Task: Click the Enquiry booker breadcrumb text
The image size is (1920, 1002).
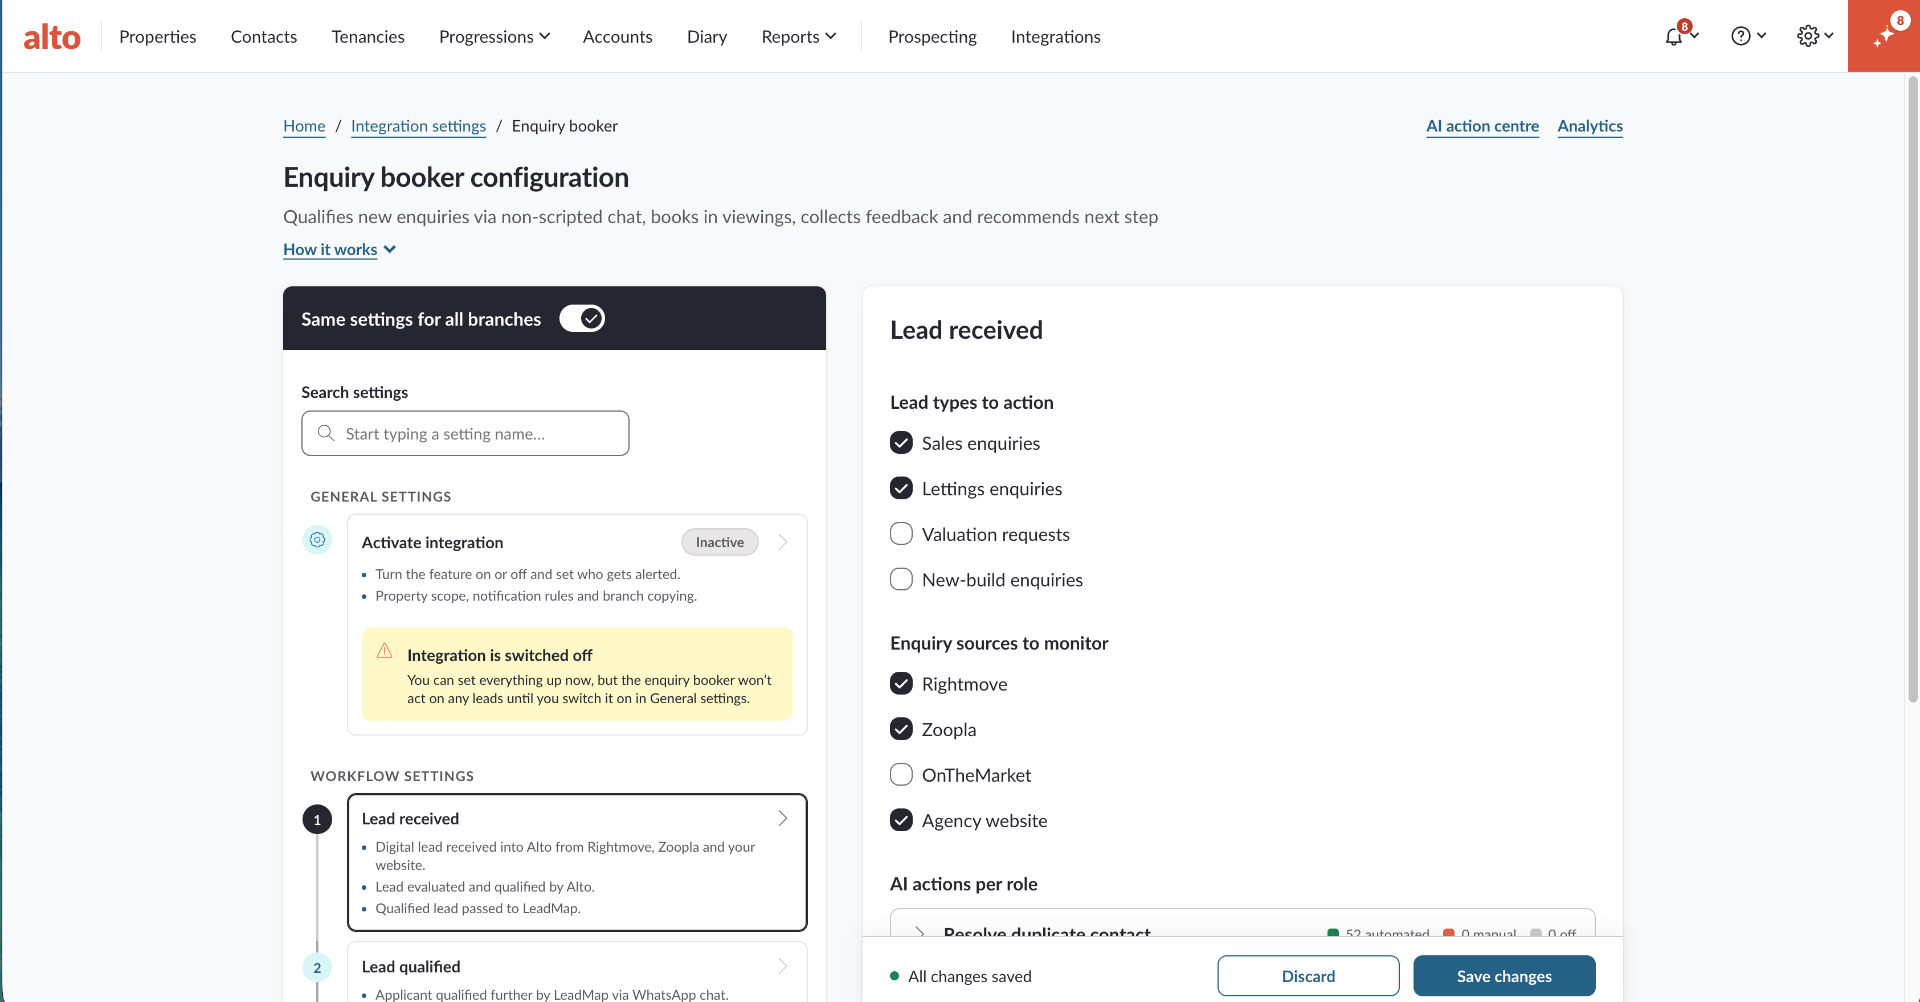Action: coord(565,126)
